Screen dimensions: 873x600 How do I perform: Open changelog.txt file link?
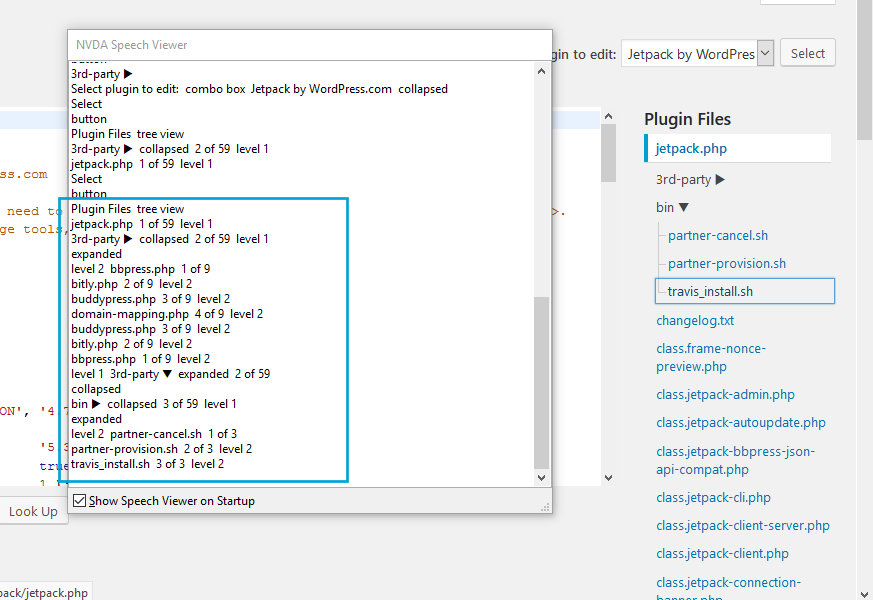(x=695, y=321)
